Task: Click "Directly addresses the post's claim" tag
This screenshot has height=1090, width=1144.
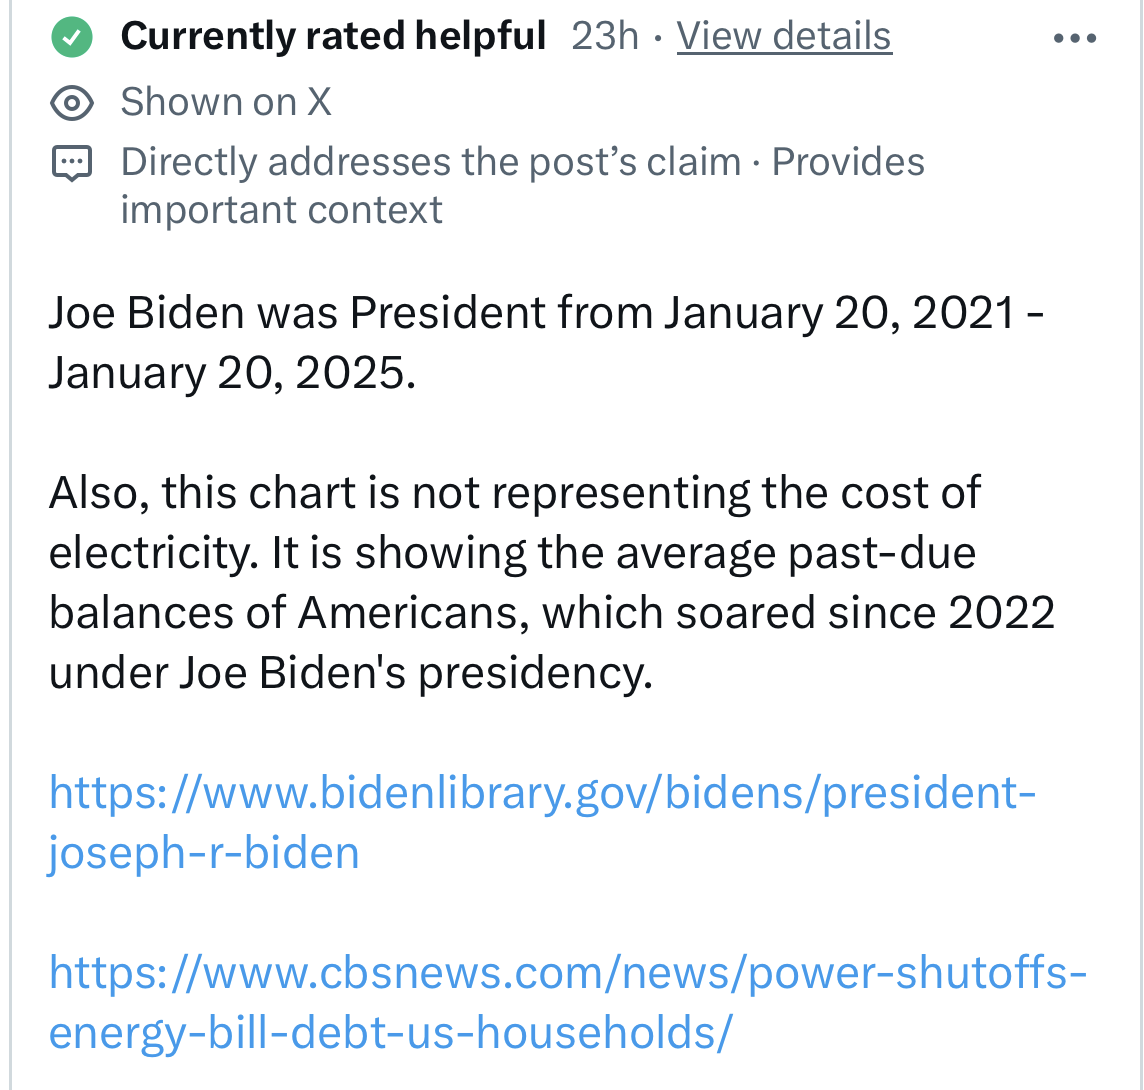Action: click(x=431, y=162)
